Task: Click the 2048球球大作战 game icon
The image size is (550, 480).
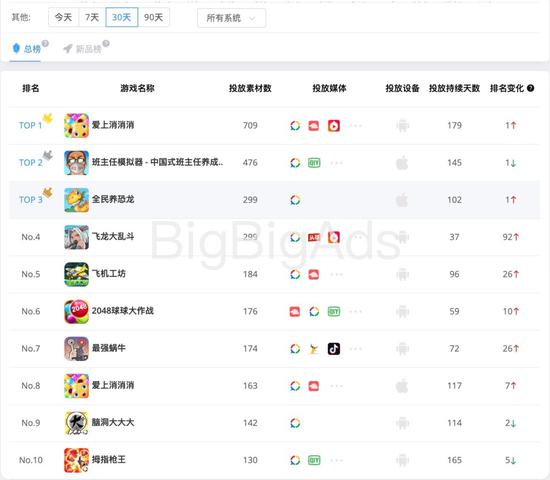Action: [x=76, y=311]
